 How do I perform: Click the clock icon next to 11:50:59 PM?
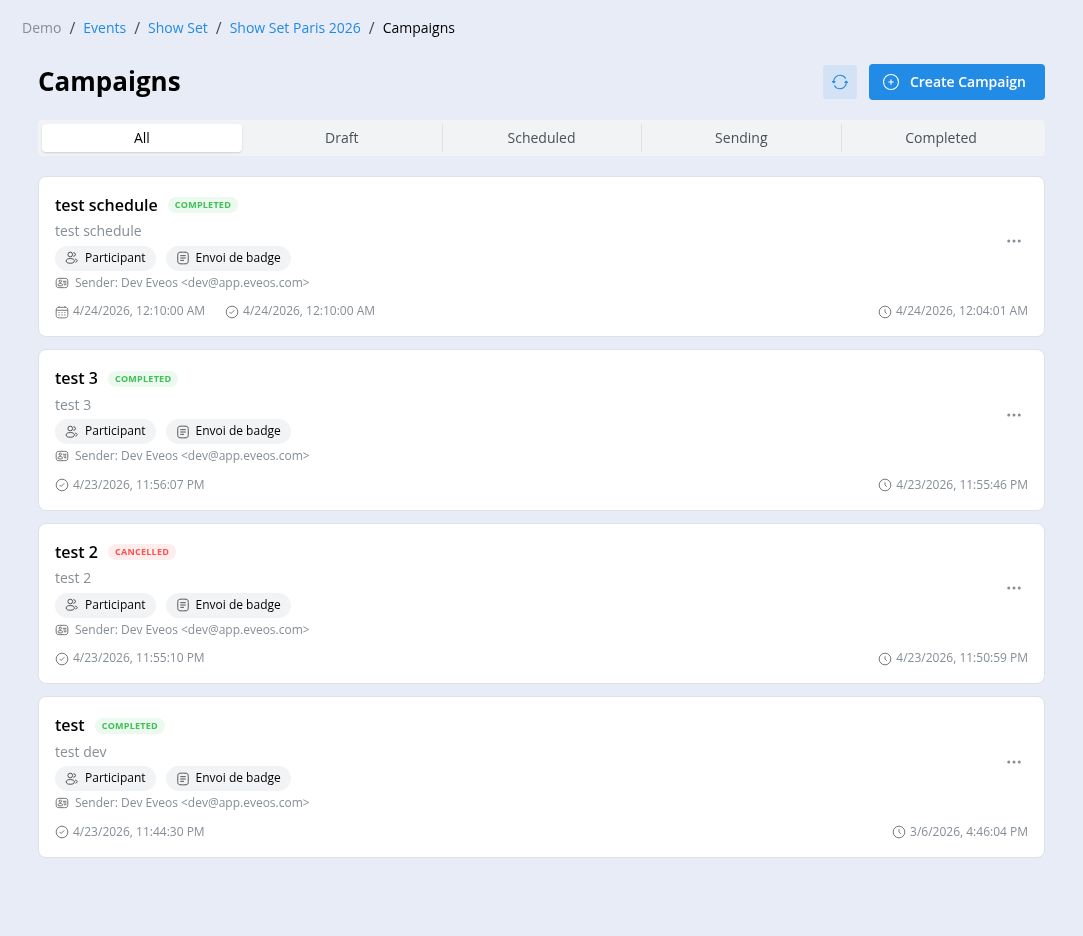click(x=884, y=658)
